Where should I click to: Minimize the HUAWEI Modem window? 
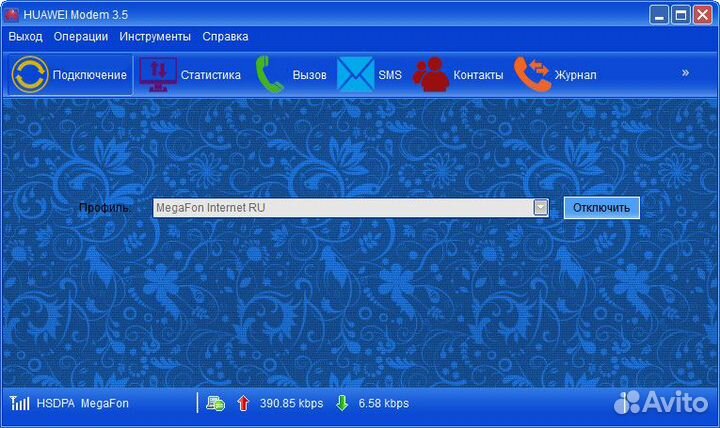point(658,15)
